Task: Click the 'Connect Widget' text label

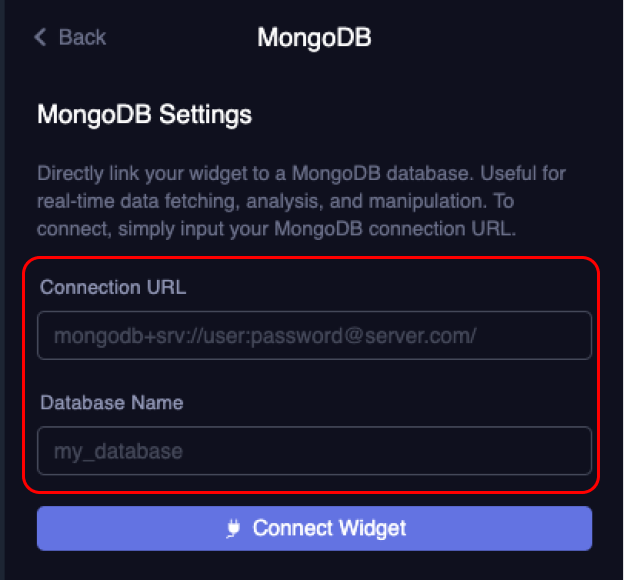Action: click(x=329, y=528)
